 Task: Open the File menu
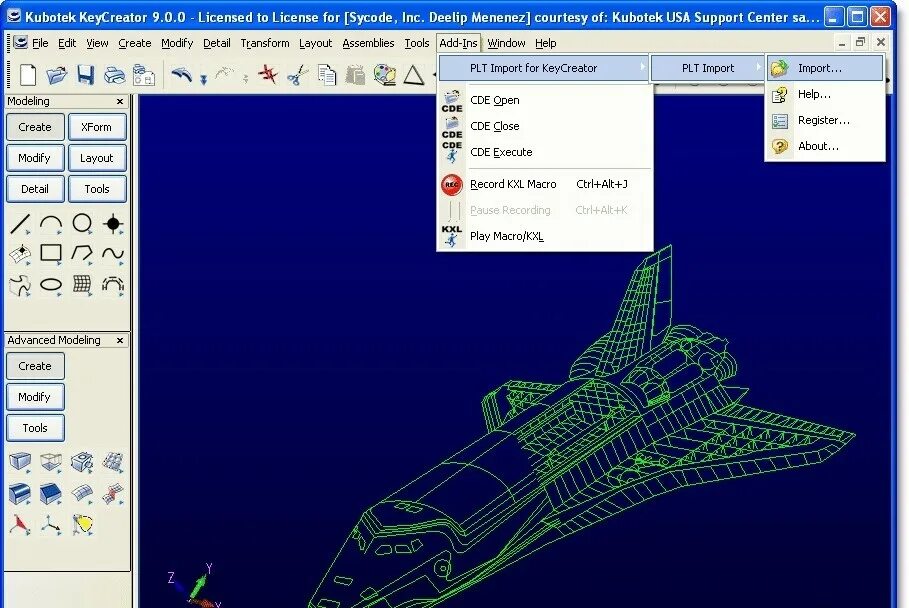point(40,43)
